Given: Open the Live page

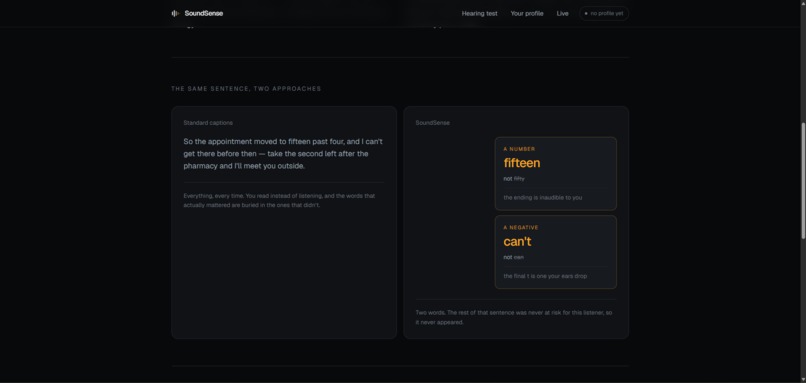Looking at the screenshot, I should pyautogui.click(x=562, y=13).
